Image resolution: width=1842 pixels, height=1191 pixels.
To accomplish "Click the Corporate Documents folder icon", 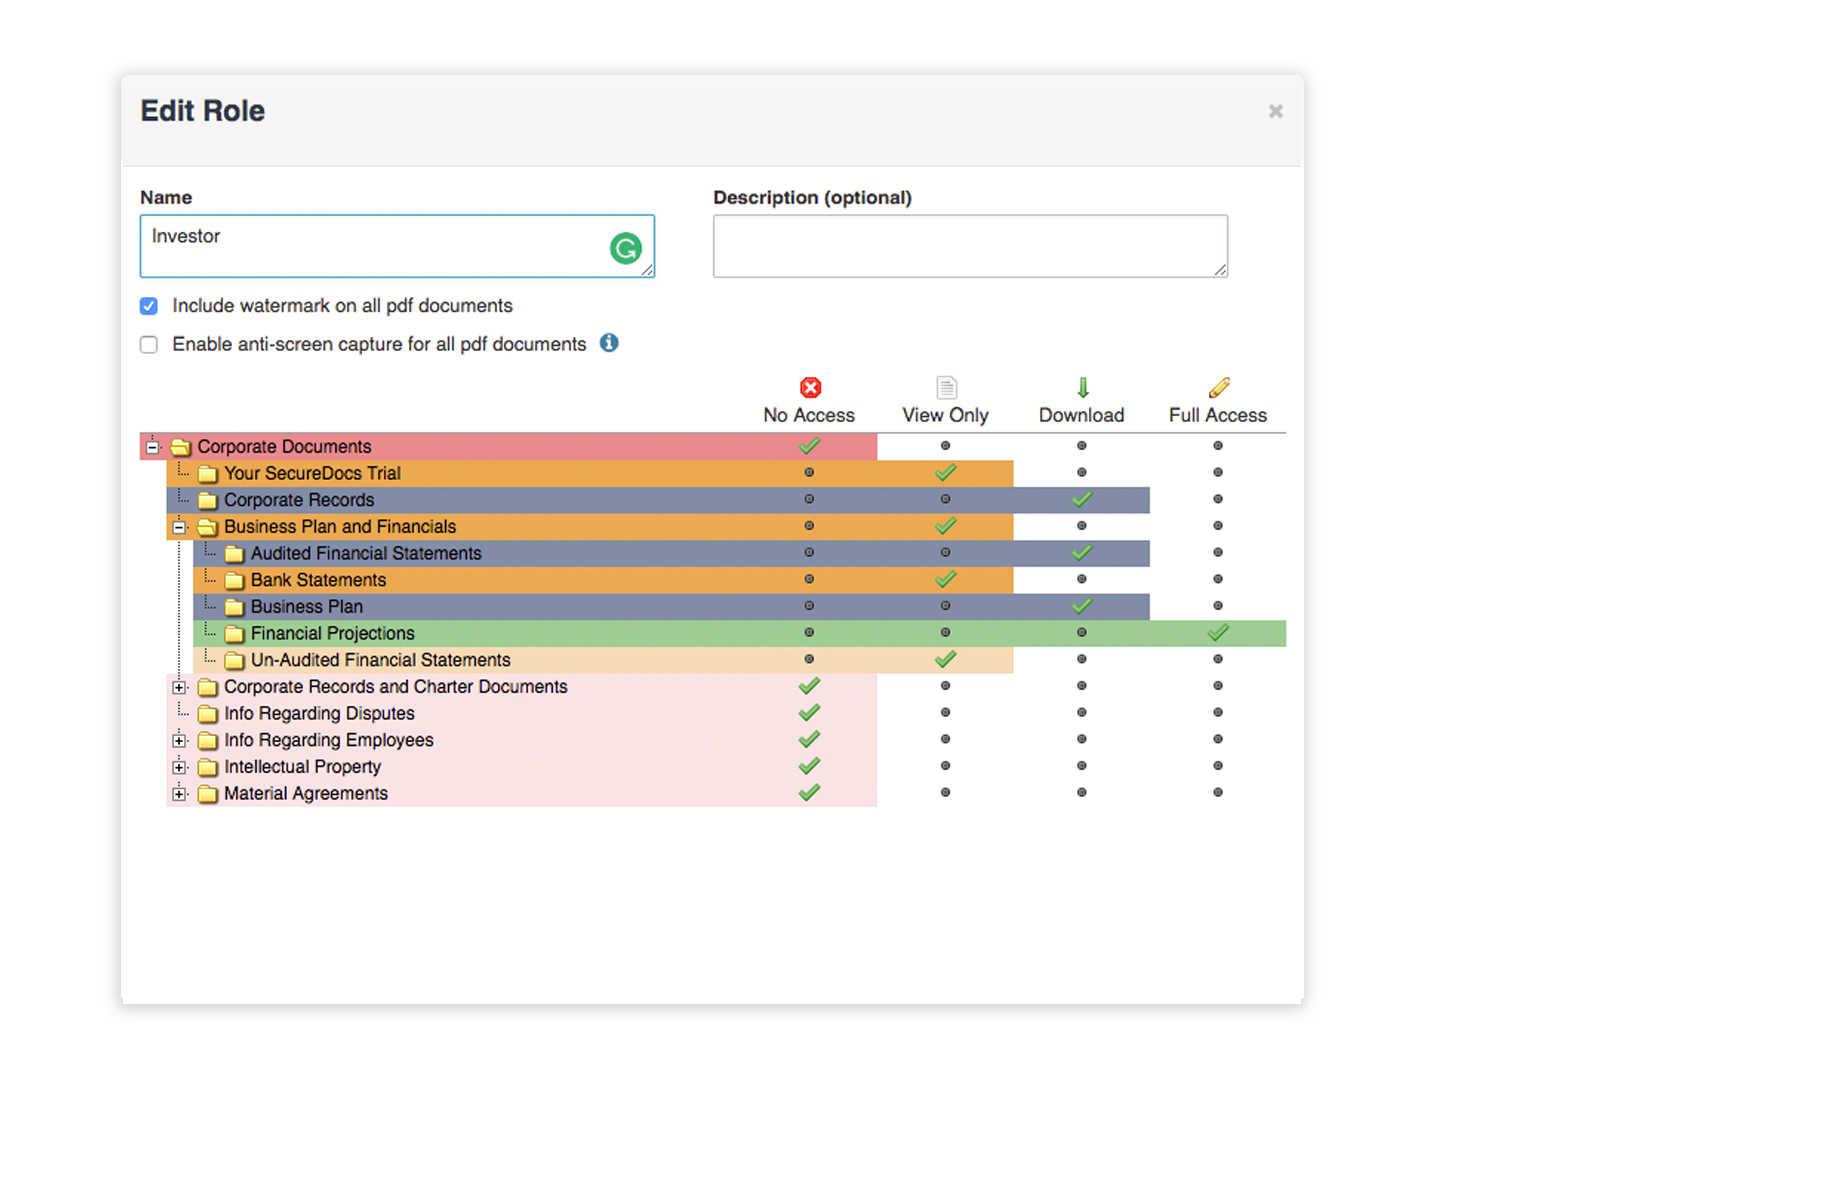I will (x=181, y=447).
